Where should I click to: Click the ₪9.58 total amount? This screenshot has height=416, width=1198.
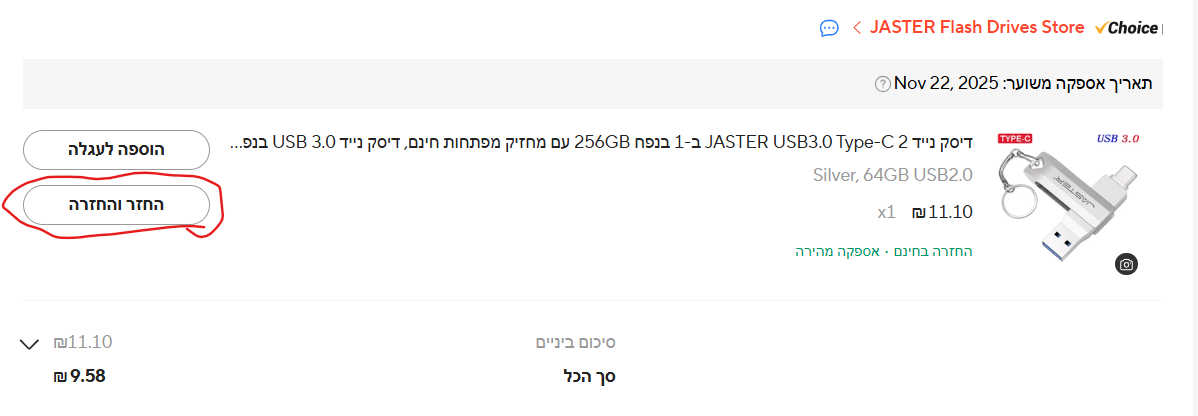[80, 377]
